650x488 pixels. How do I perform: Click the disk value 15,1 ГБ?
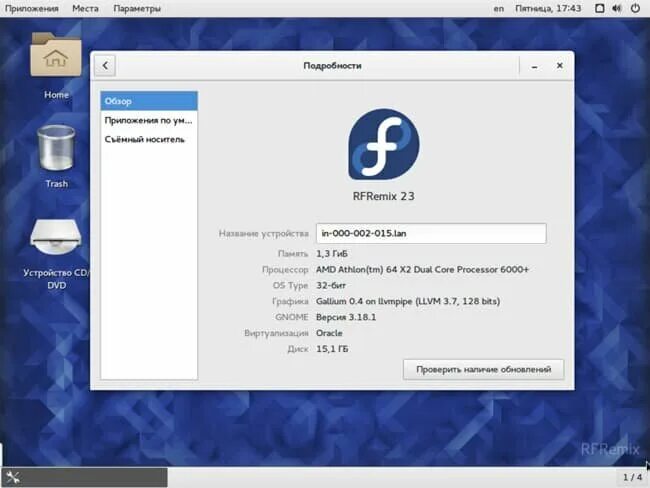click(332, 349)
